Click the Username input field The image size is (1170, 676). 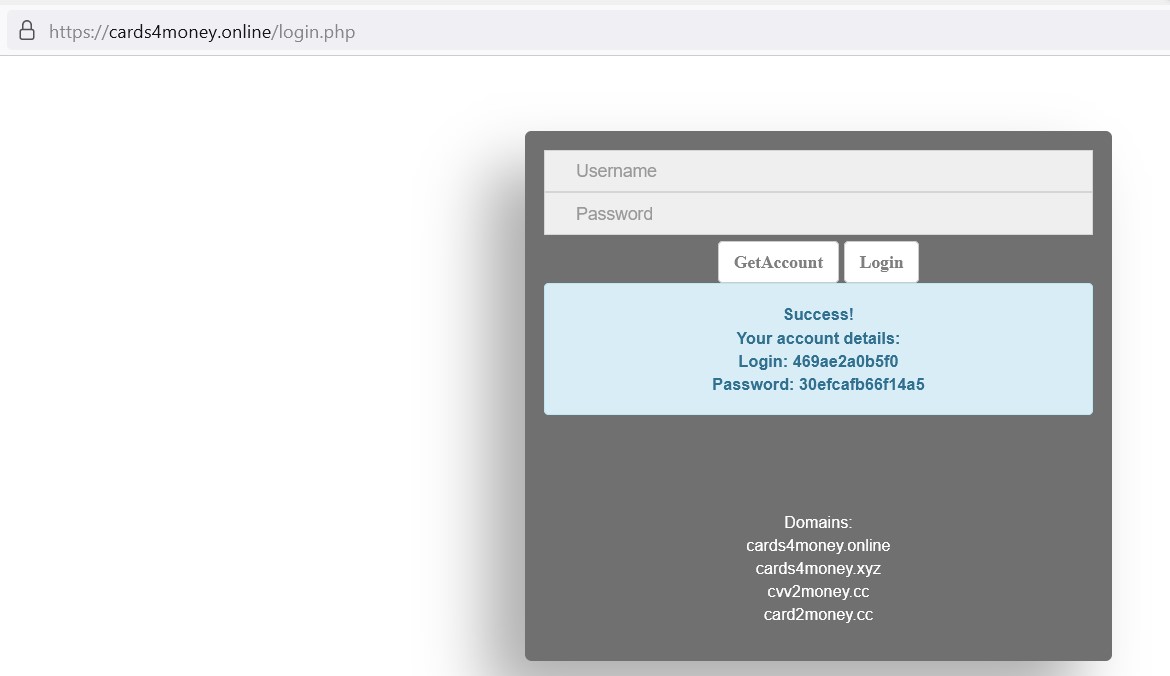point(818,170)
